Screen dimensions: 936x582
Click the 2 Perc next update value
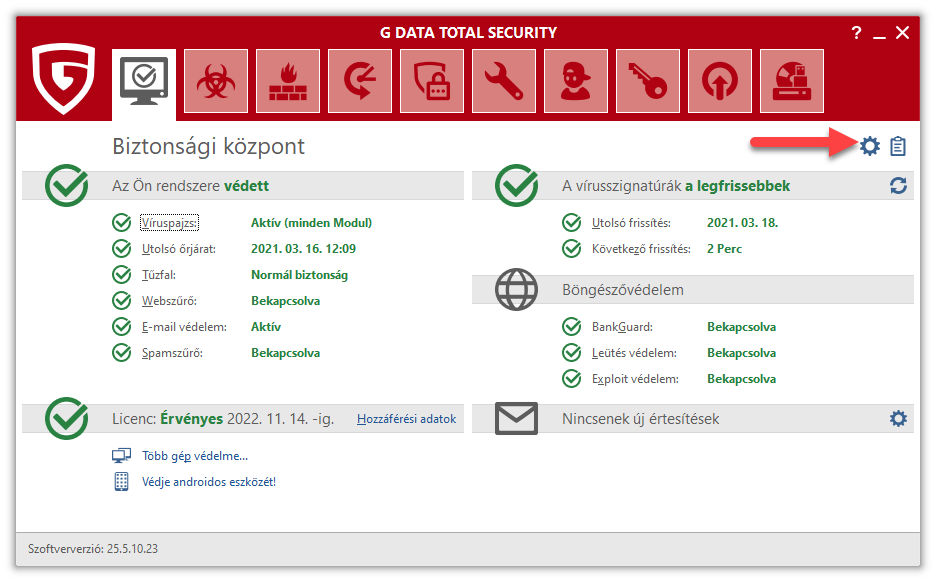coord(724,249)
